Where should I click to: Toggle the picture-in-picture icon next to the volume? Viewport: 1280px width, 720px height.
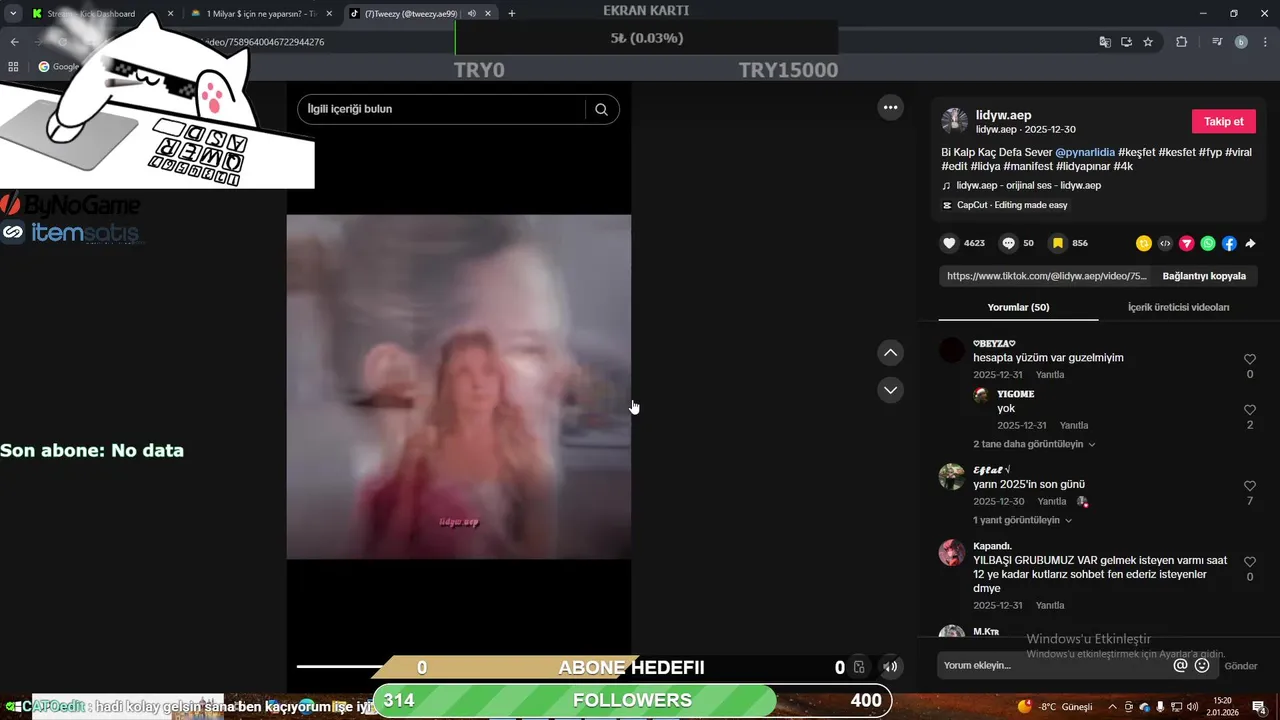(859, 667)
